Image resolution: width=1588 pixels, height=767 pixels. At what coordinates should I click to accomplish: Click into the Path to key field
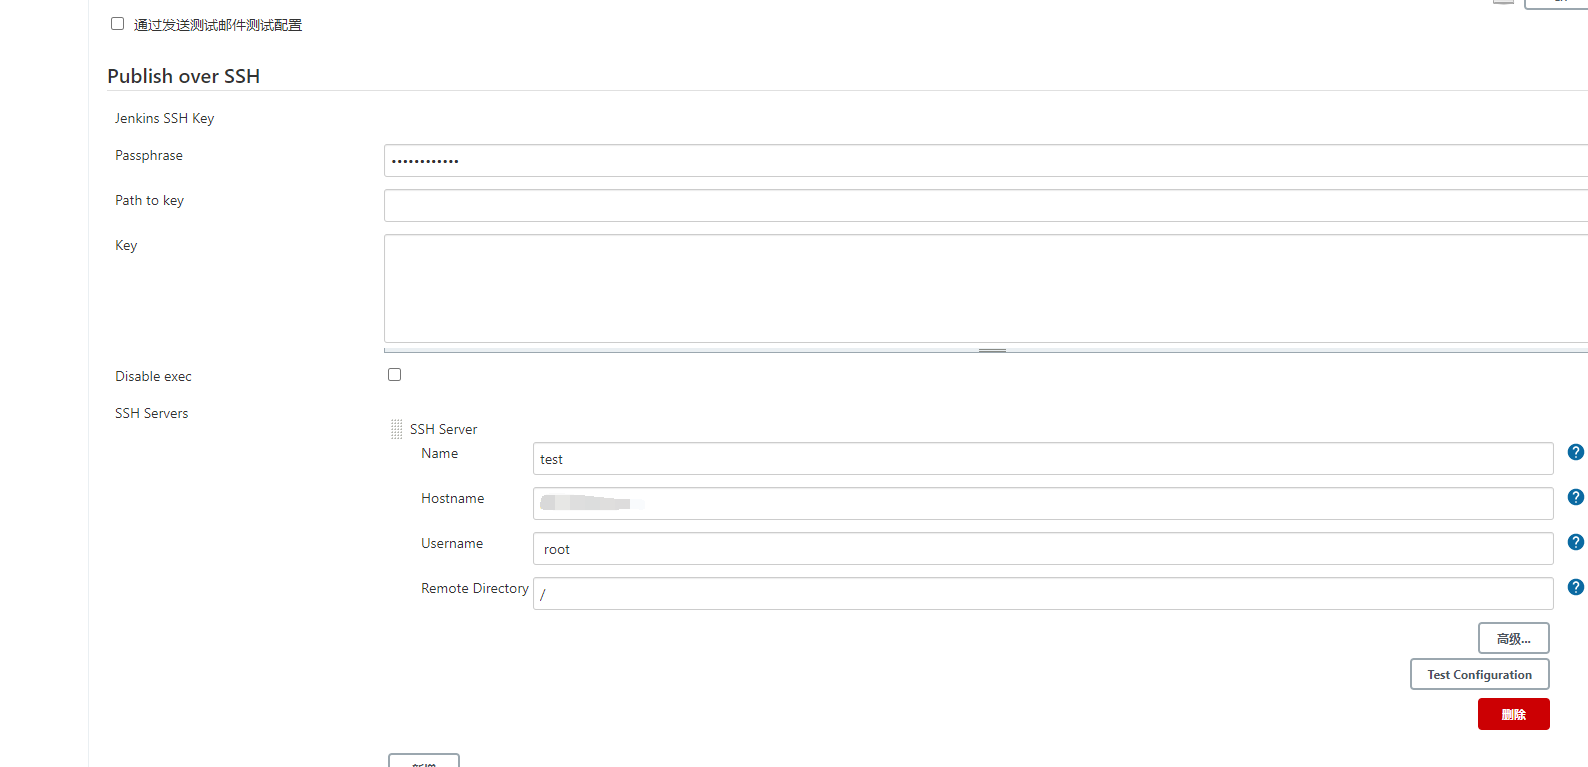[986, 205]
